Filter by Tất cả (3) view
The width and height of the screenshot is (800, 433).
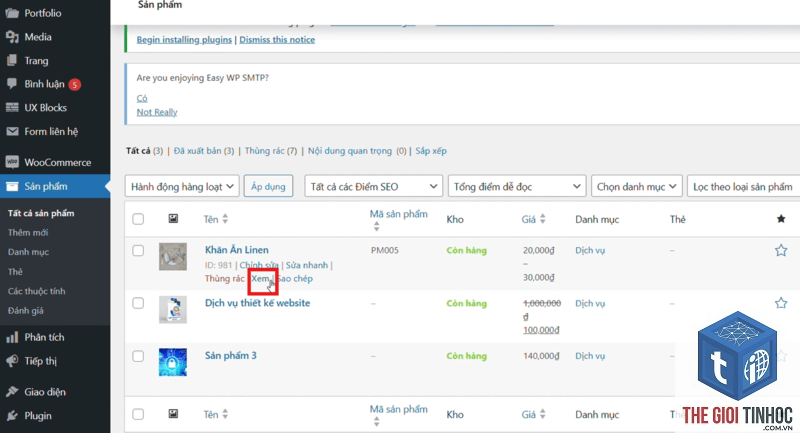point(144,151)
